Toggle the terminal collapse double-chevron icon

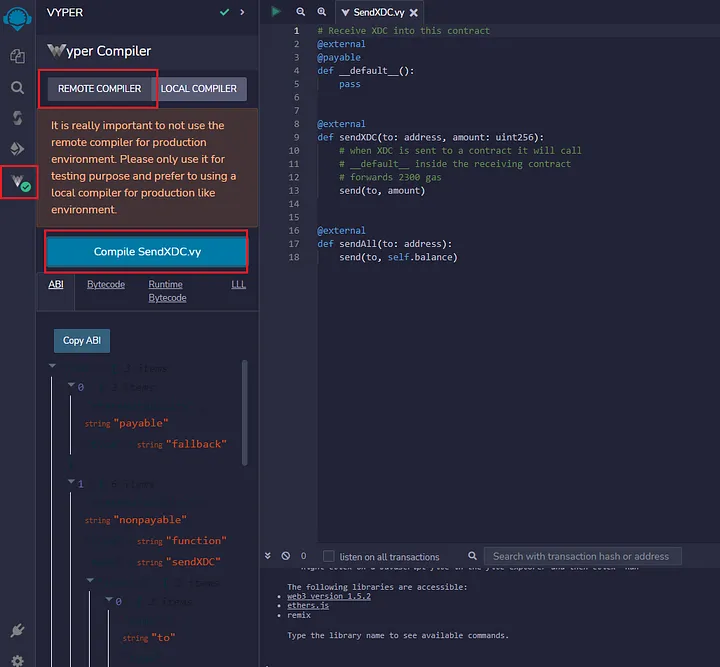point(268,556)
